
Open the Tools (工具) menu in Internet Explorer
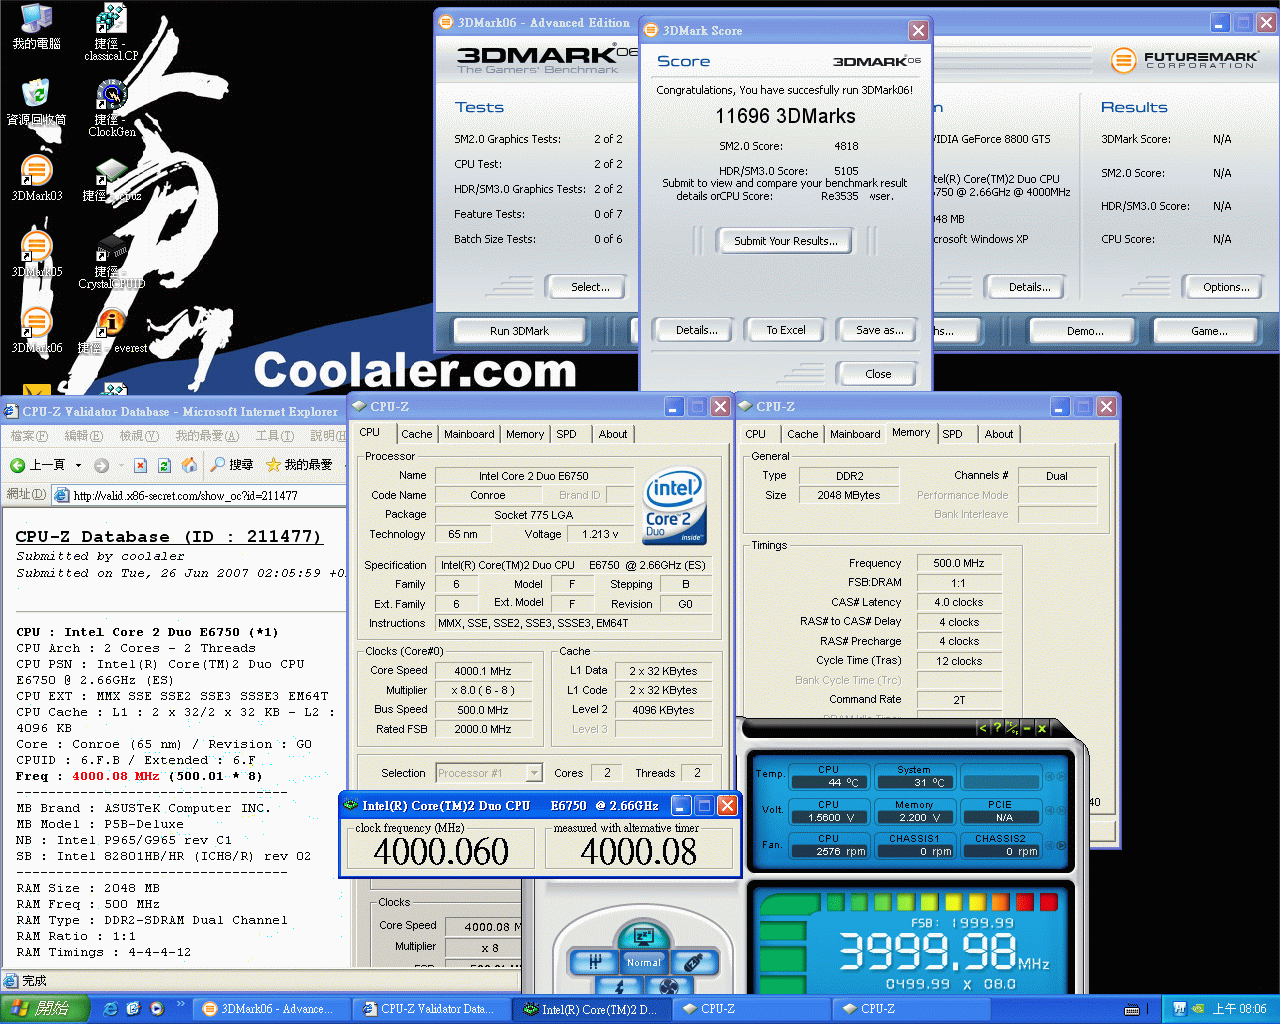coord(274,436)
